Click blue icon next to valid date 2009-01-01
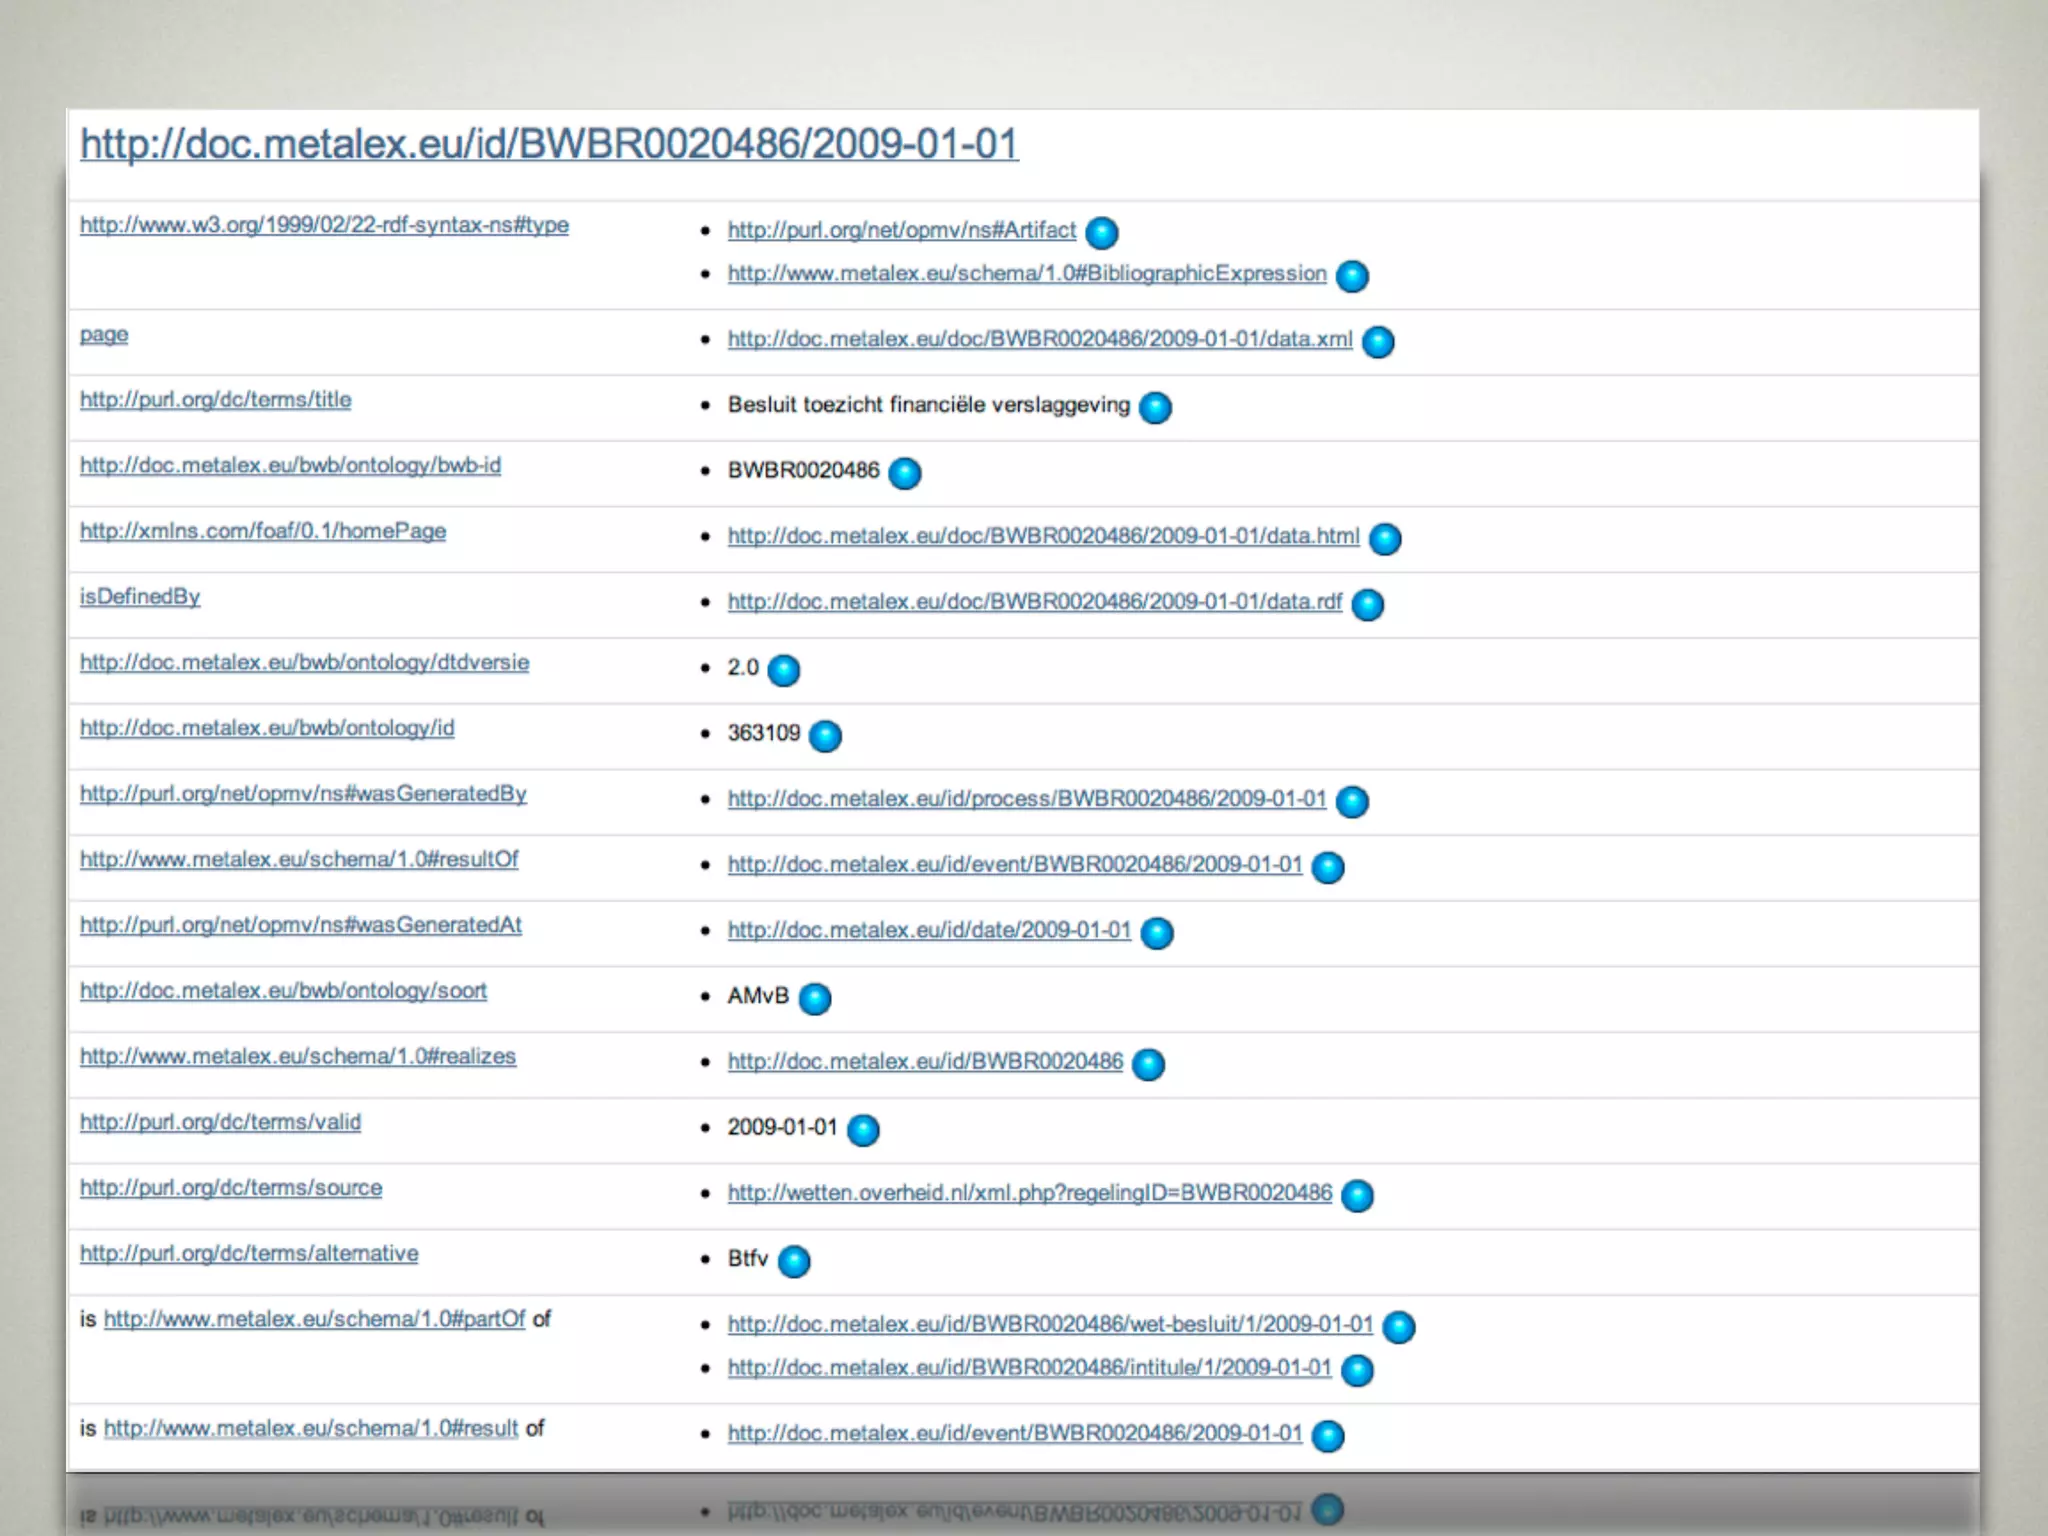Screen dimensions: 2048x1536 [862, 1130]
